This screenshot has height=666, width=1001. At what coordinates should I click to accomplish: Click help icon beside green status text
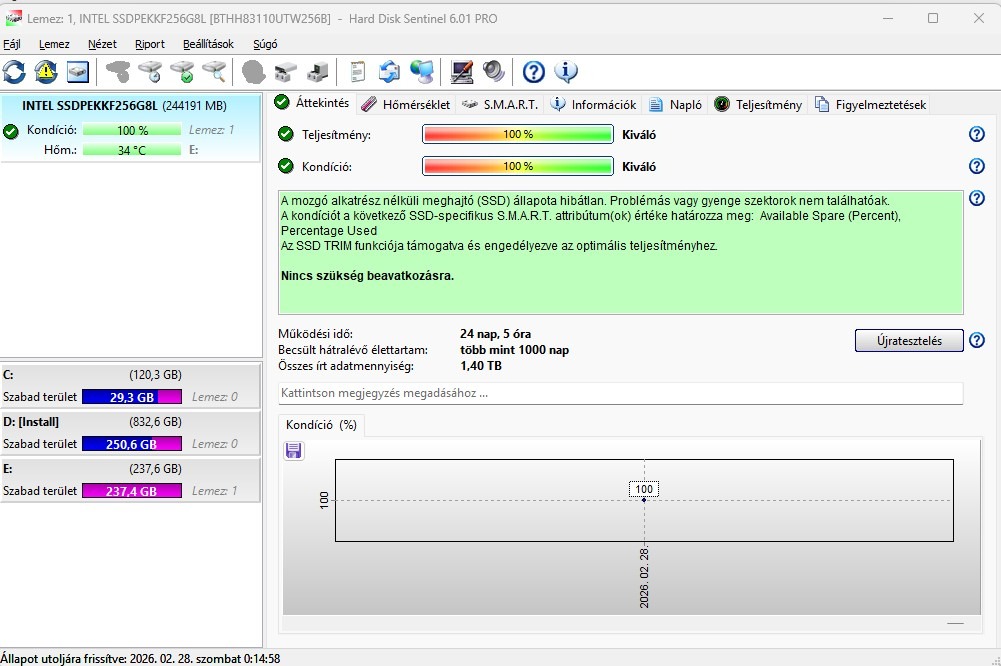point(977,198)
